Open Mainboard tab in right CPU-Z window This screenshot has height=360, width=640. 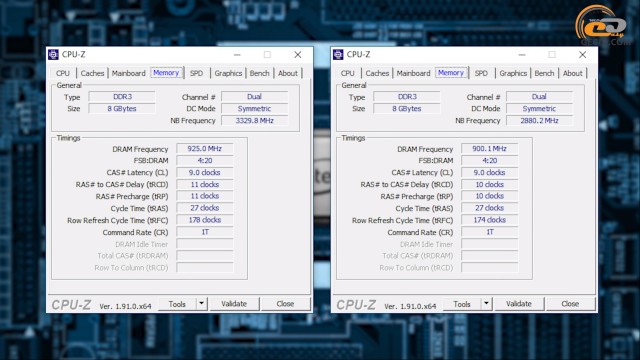pos(413,73)
